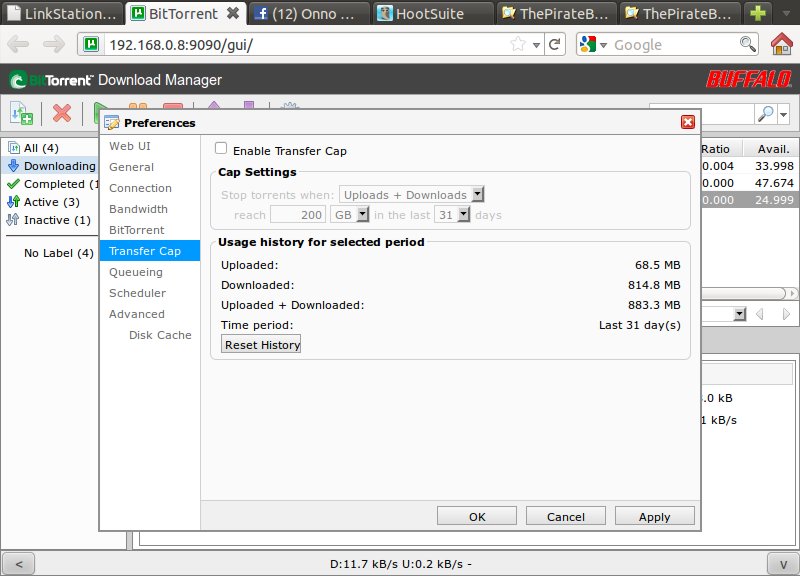Select Completed category in the sidebar
Image resolution: width=800 pixels, height=576 pixels.
pos(54,184)
